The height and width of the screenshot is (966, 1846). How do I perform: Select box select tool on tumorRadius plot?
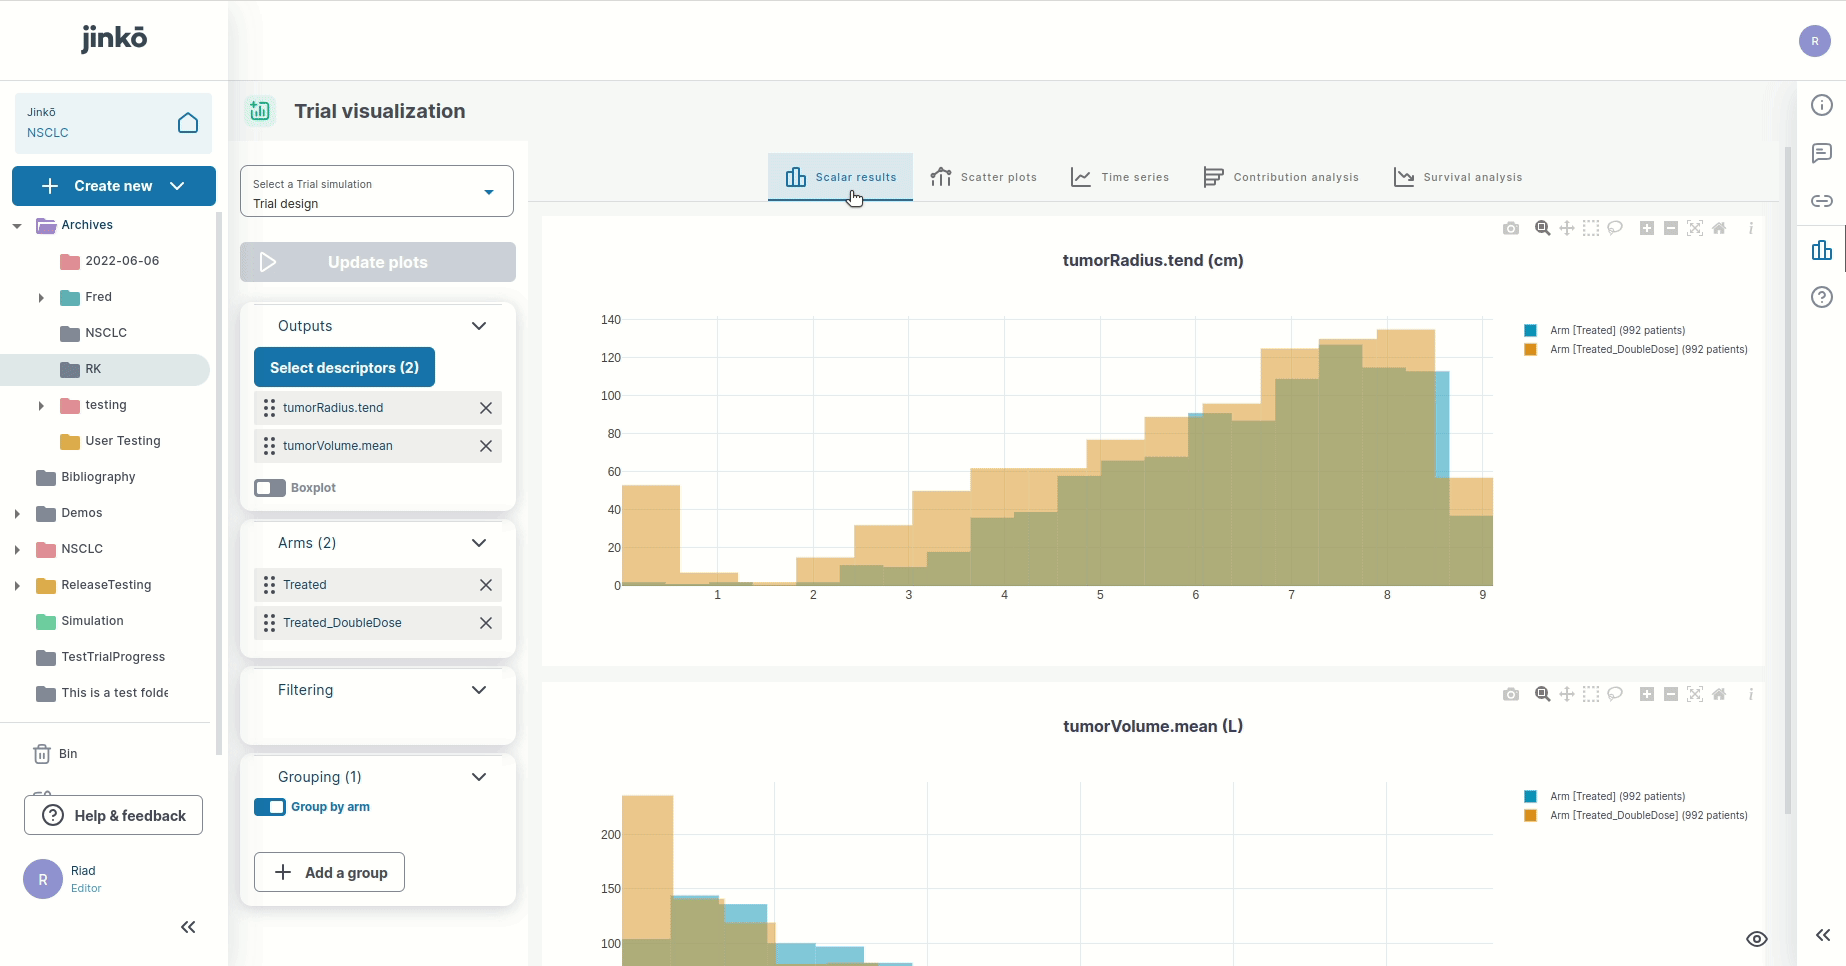1591,228
